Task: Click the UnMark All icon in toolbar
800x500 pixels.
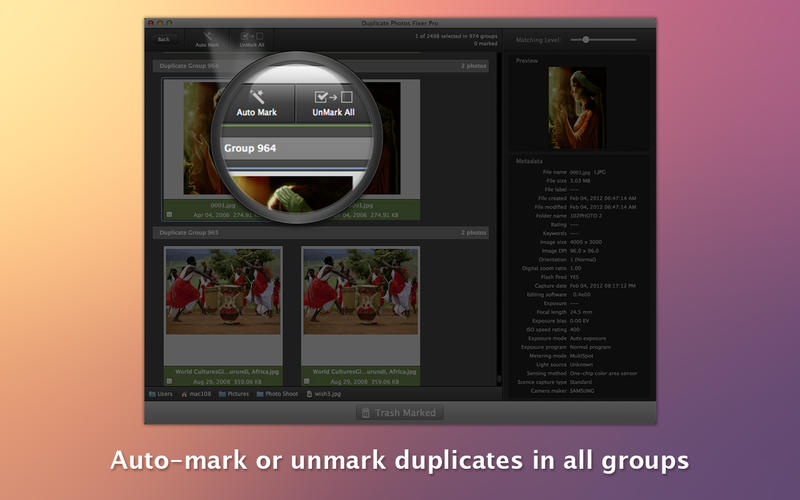Action: click(254, 36)
